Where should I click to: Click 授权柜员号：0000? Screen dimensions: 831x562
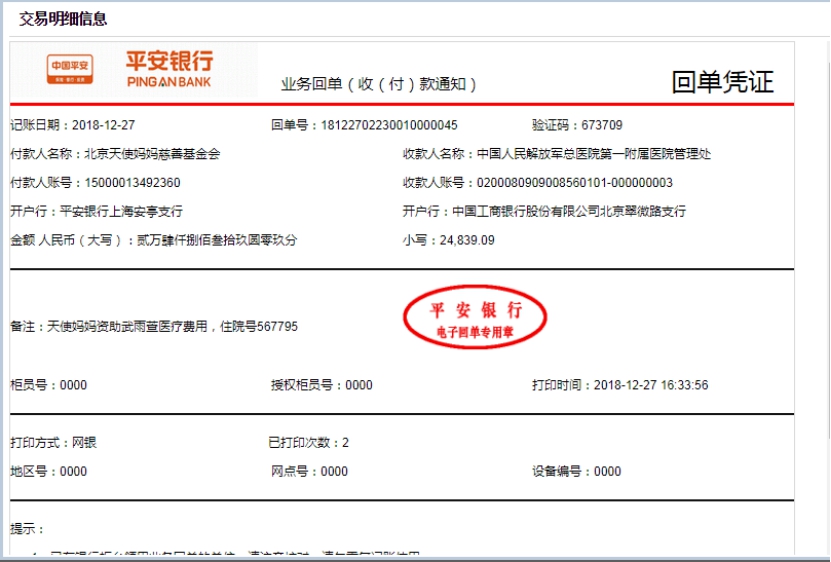(322, 385)
